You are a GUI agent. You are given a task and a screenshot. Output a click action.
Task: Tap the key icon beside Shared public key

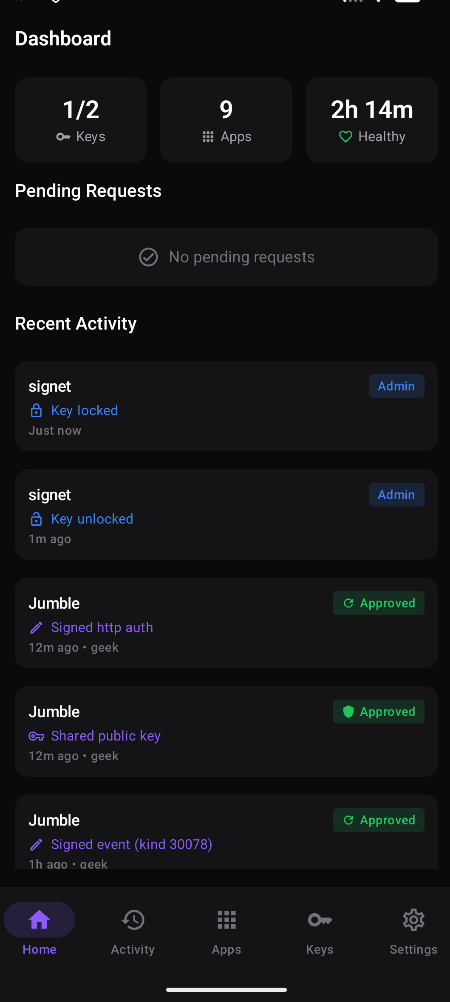pyautogui.click(x=36, y=736)
